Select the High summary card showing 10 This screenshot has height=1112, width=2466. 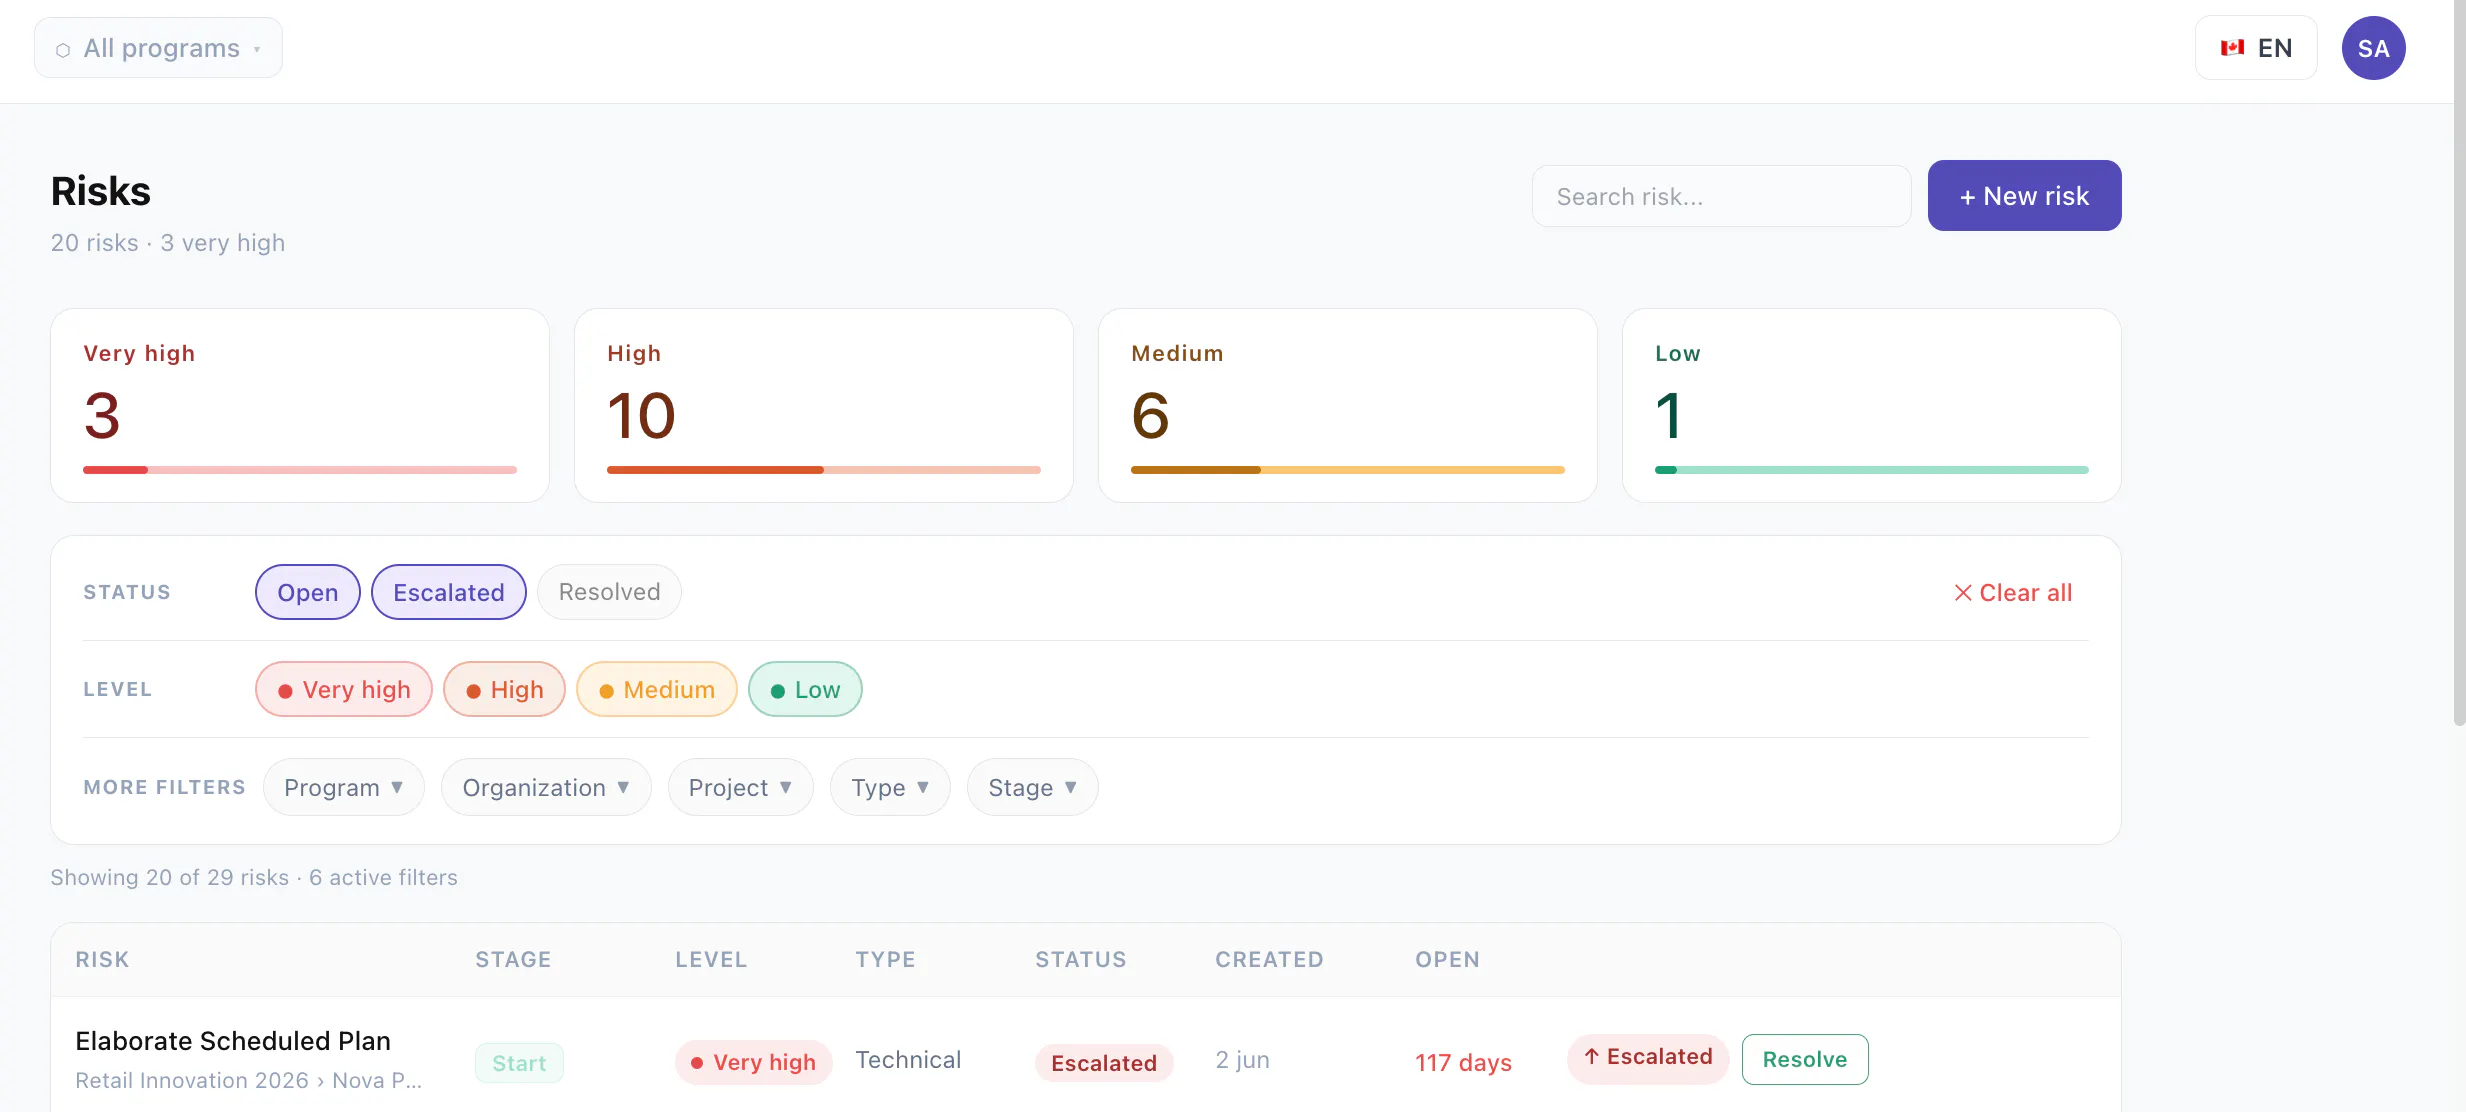824,405
